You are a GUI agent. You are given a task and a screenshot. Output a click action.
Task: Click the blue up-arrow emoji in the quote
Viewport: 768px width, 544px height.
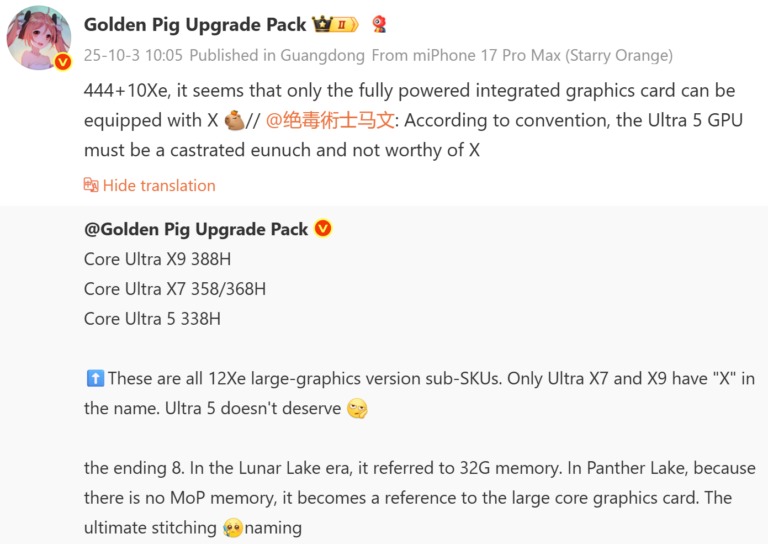(95, 378)
